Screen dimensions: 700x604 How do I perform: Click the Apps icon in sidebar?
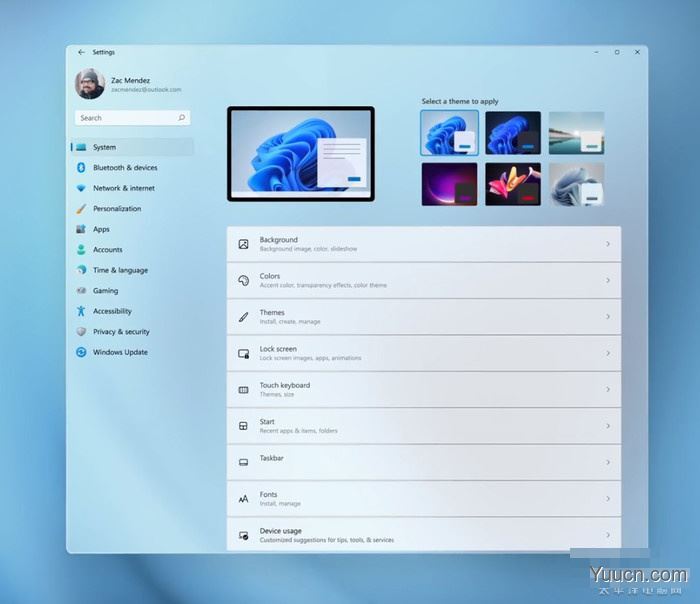point(81,229)
